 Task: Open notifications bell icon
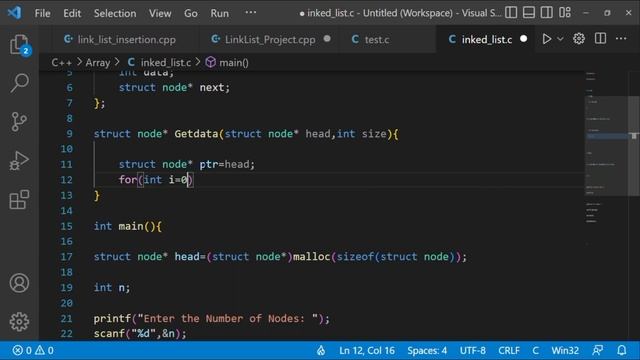point(622,351)
